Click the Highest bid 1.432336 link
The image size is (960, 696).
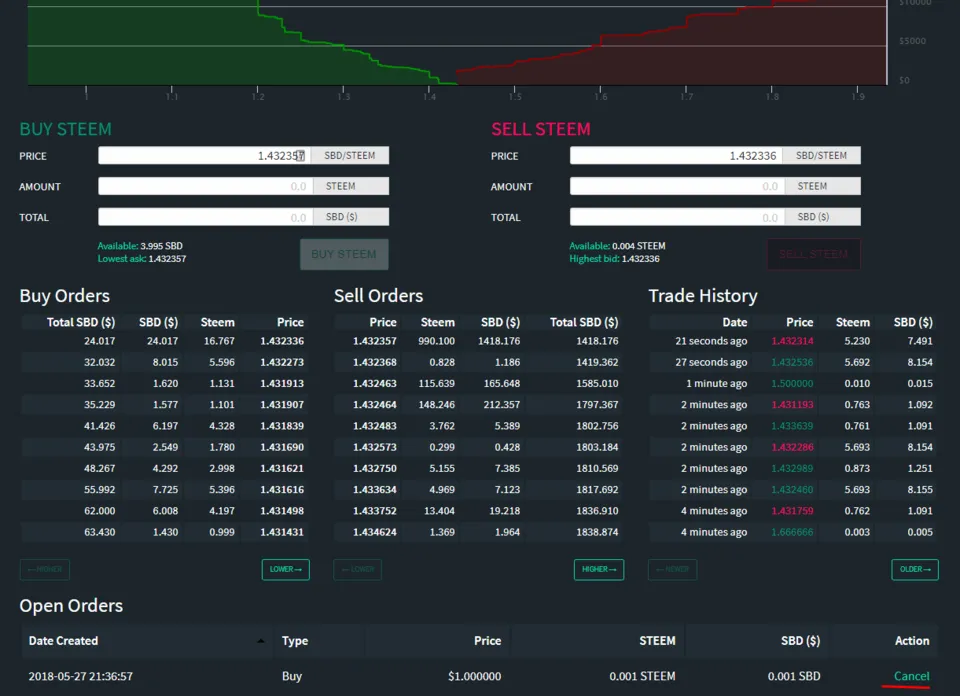(614, 259)
